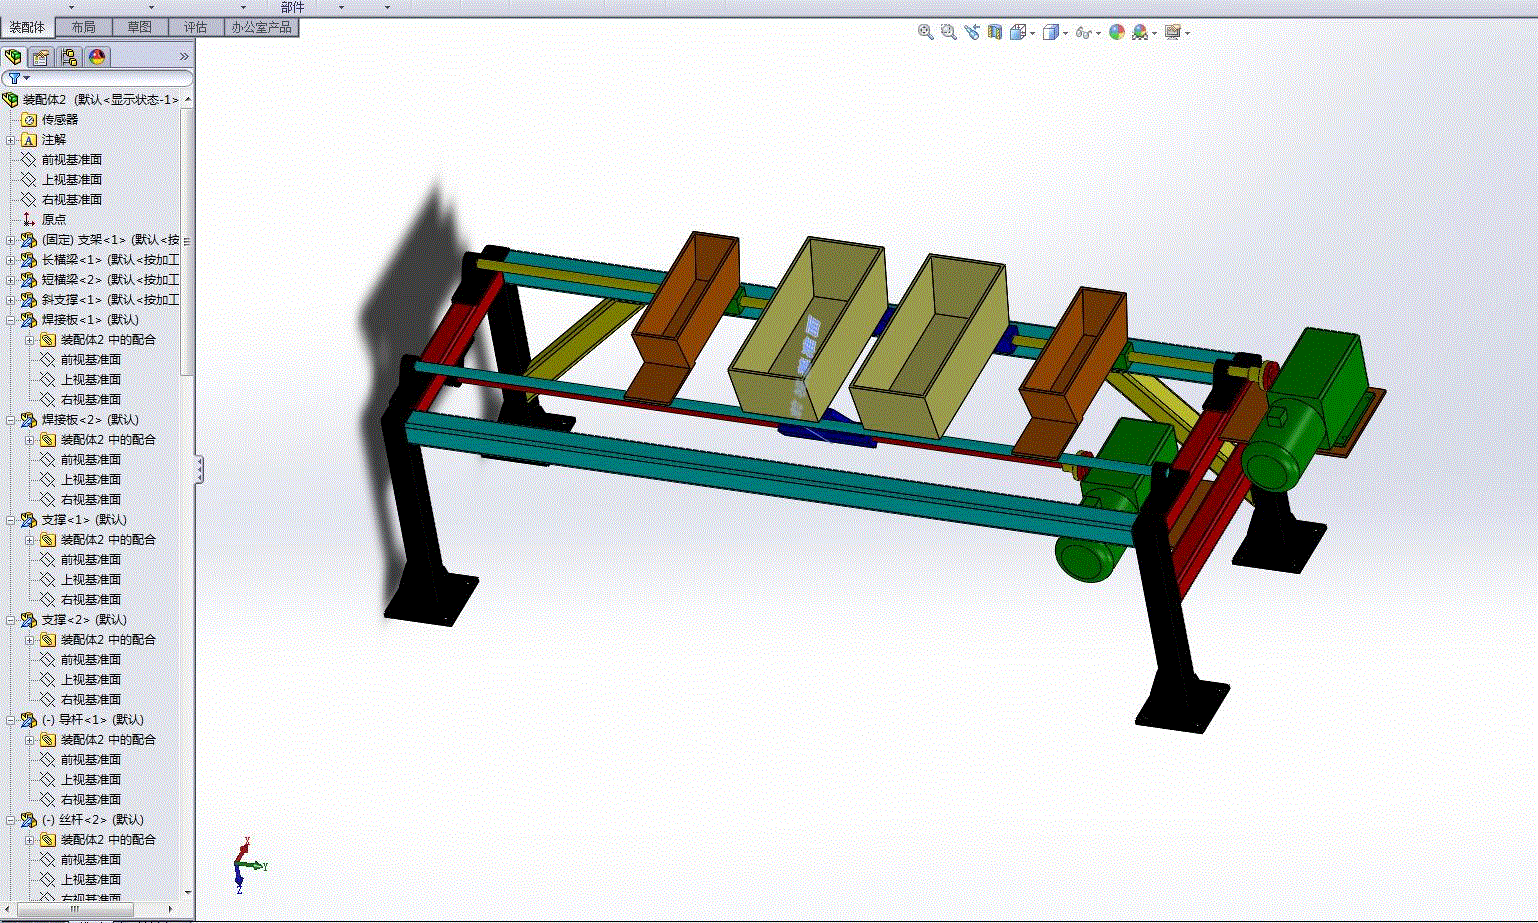
Task: Click the Apply Scene icon
Action: point(1140,32)
